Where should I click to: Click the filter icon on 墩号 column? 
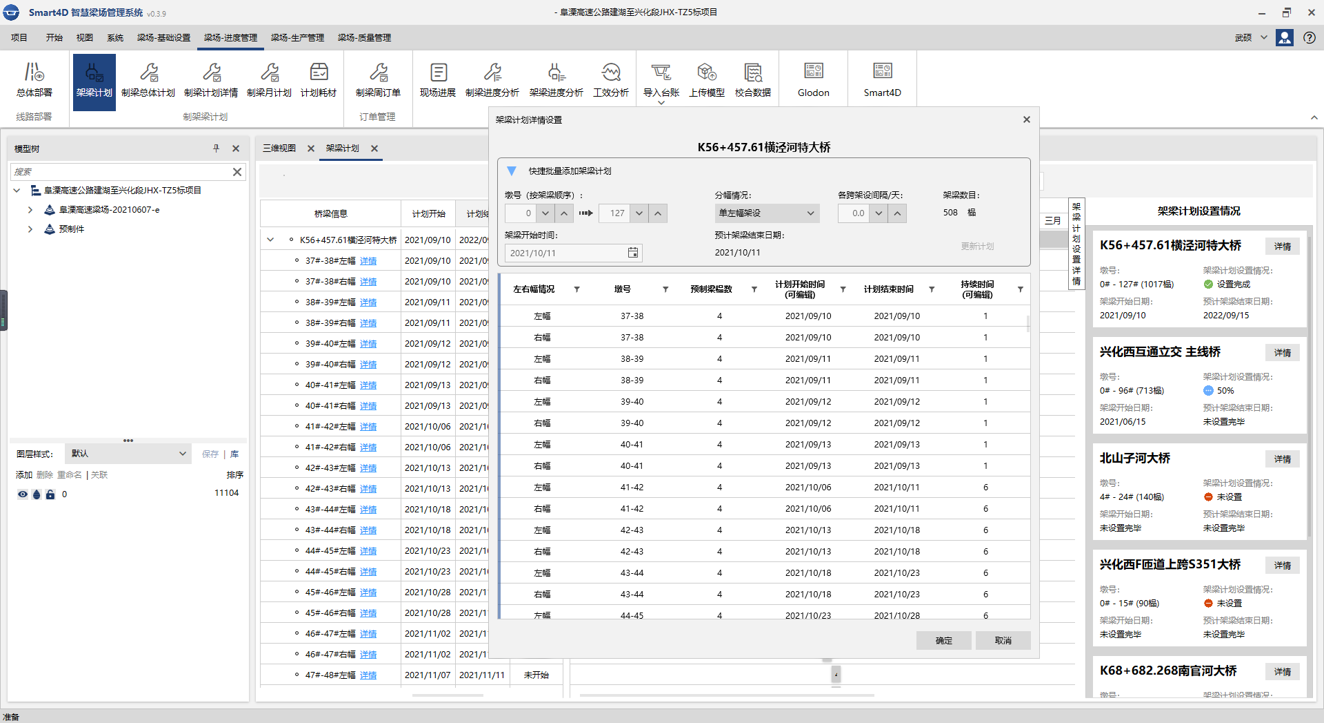pos(665,290)
